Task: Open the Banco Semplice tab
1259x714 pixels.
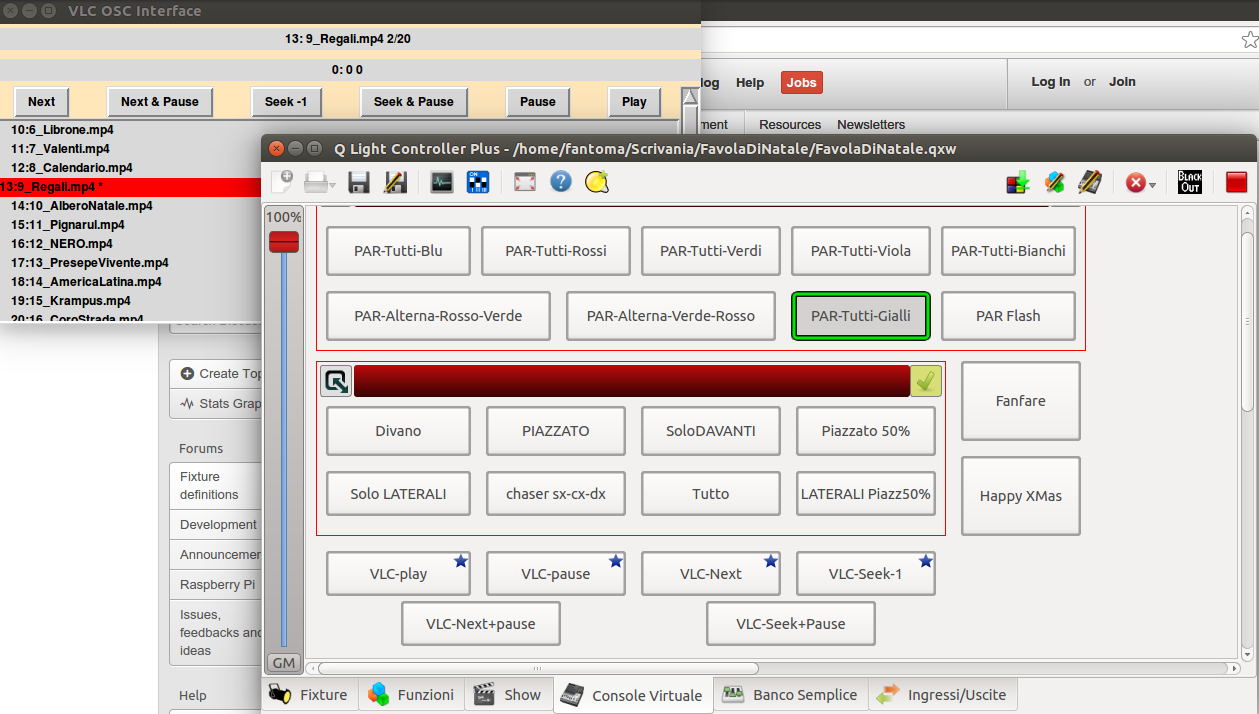Action: point(790,694)
